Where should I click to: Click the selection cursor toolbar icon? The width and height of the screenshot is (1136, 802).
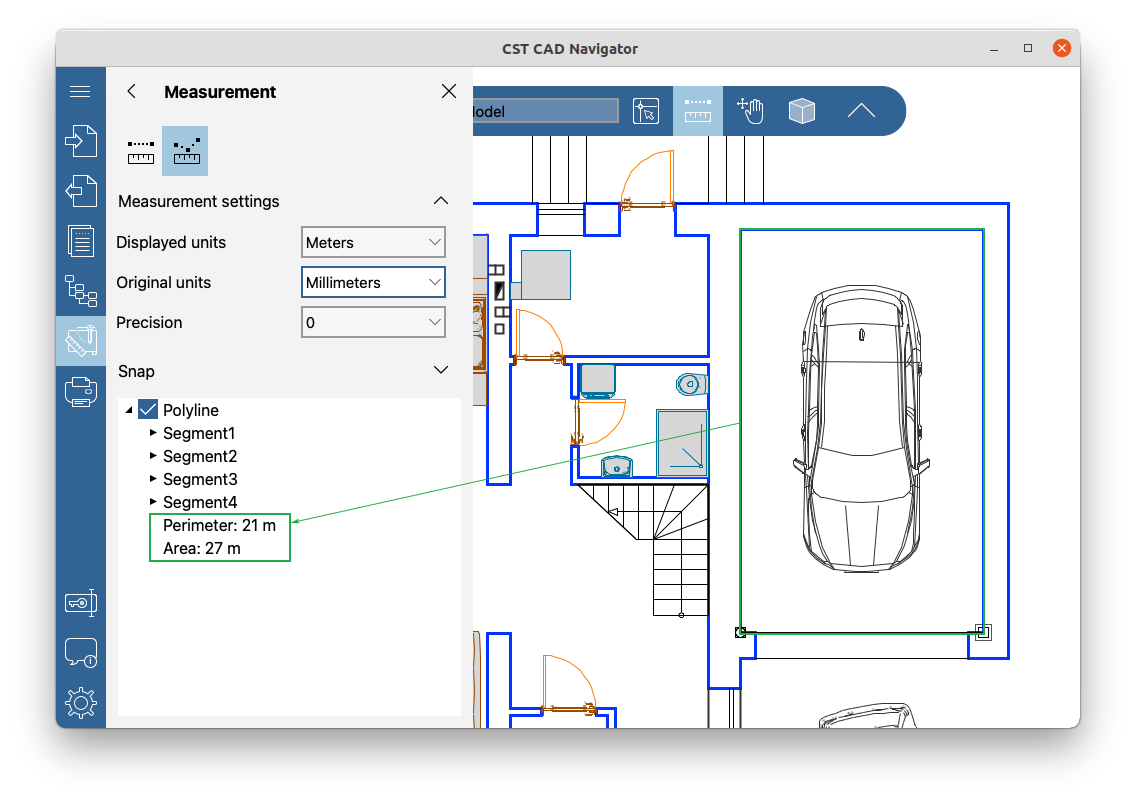click(x=646, y=111)
